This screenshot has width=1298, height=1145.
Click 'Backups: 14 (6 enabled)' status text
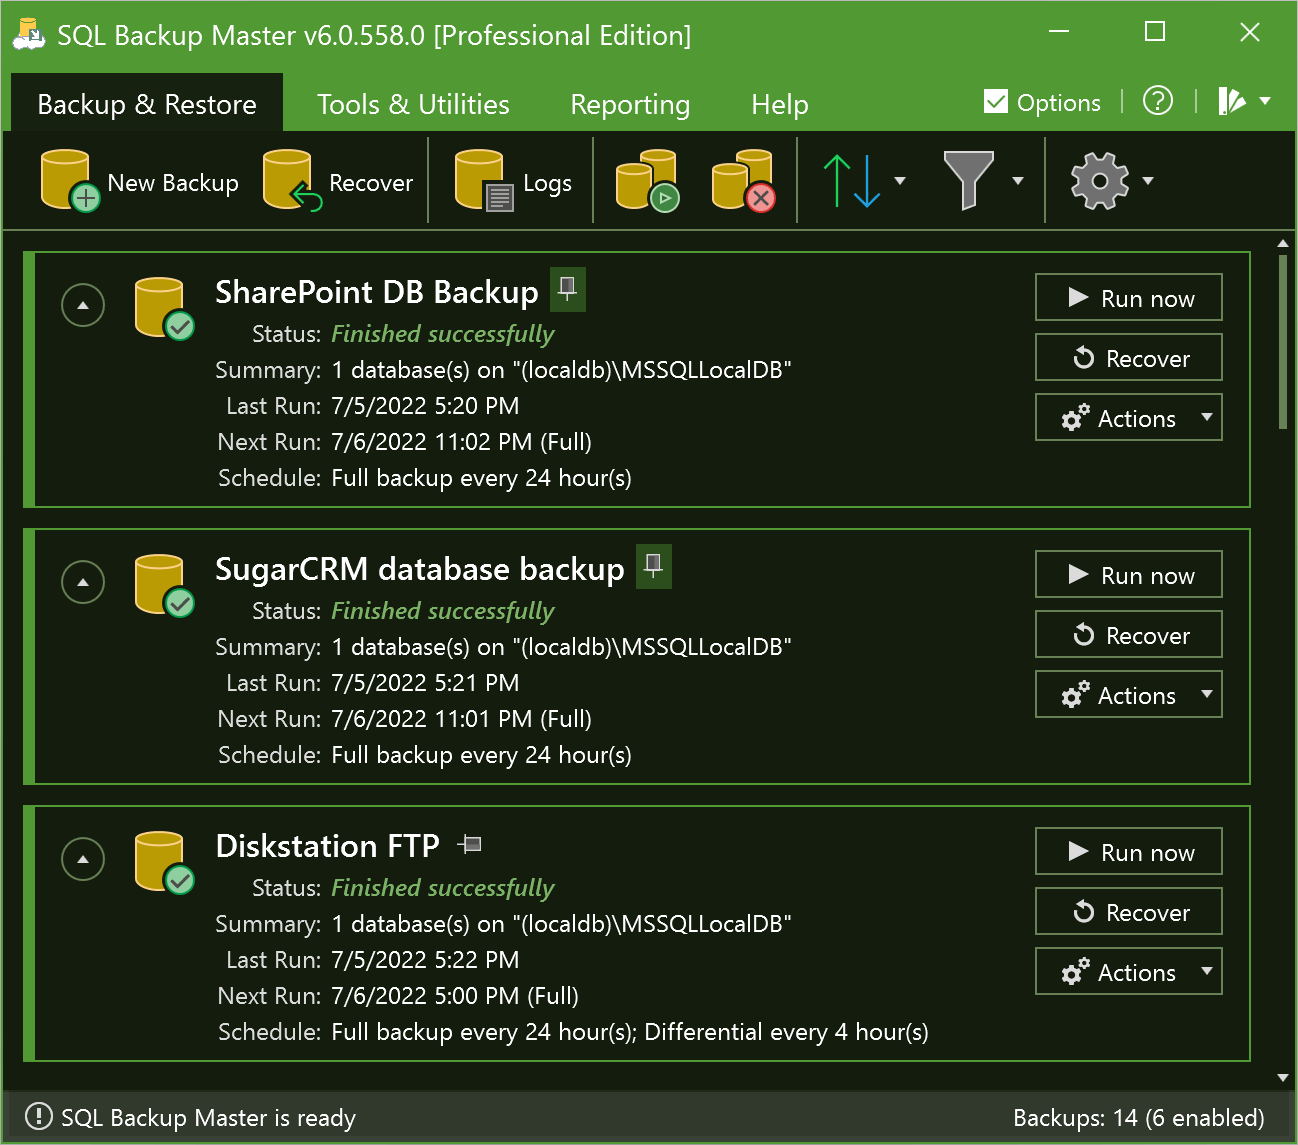pyautogui.click(x=1139, y=1117)
